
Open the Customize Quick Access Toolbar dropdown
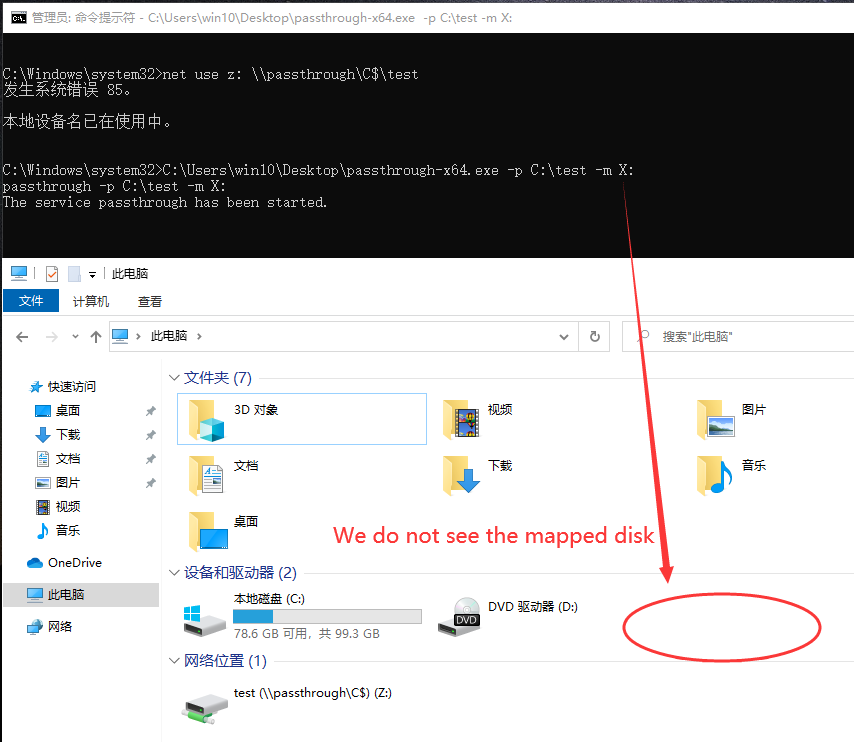(x=93, y=275)
